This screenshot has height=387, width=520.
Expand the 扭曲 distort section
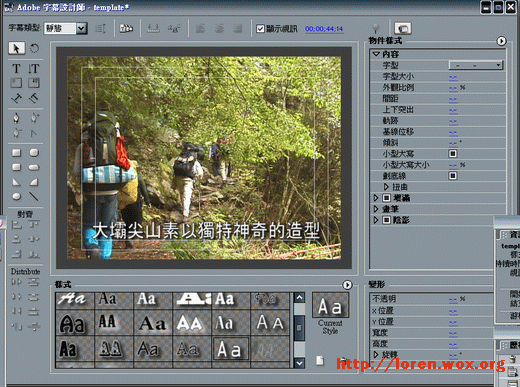[x=386, y=187]
